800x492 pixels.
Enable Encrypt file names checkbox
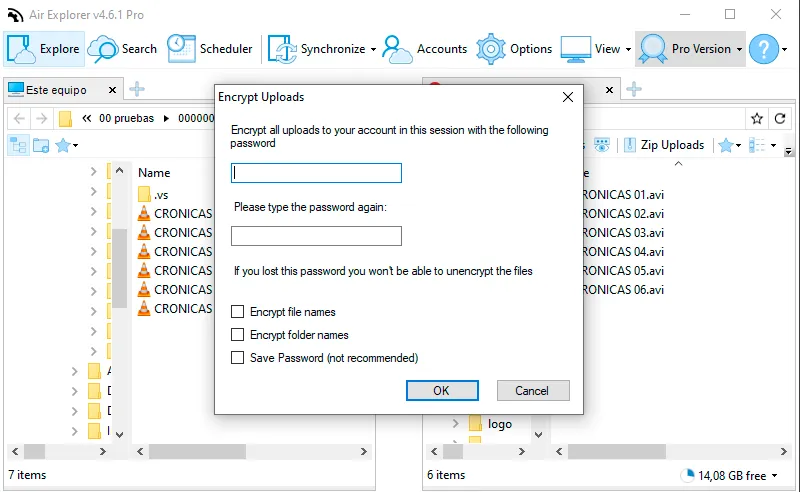(x=237, y=311)
